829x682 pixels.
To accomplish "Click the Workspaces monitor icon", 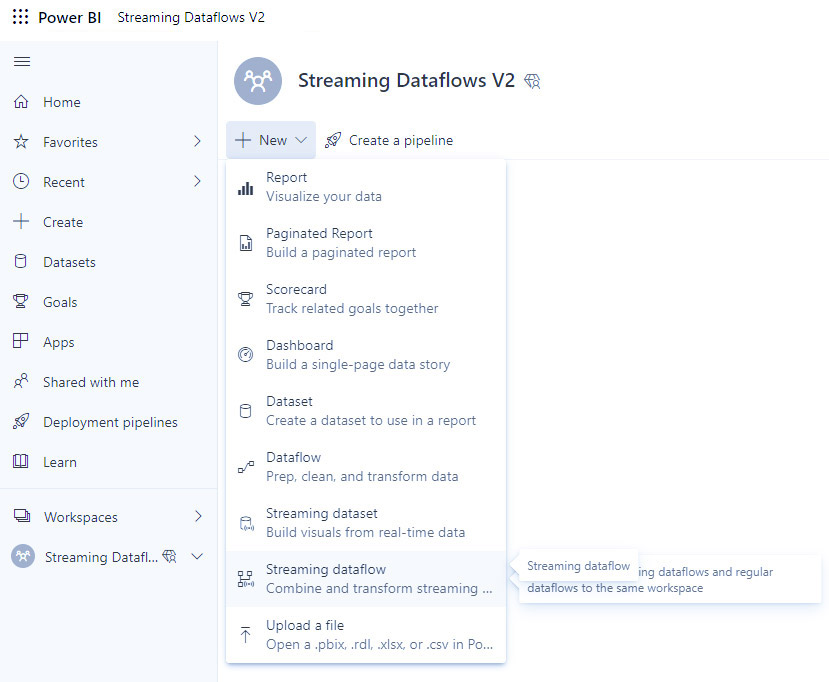I will (22, 516).
